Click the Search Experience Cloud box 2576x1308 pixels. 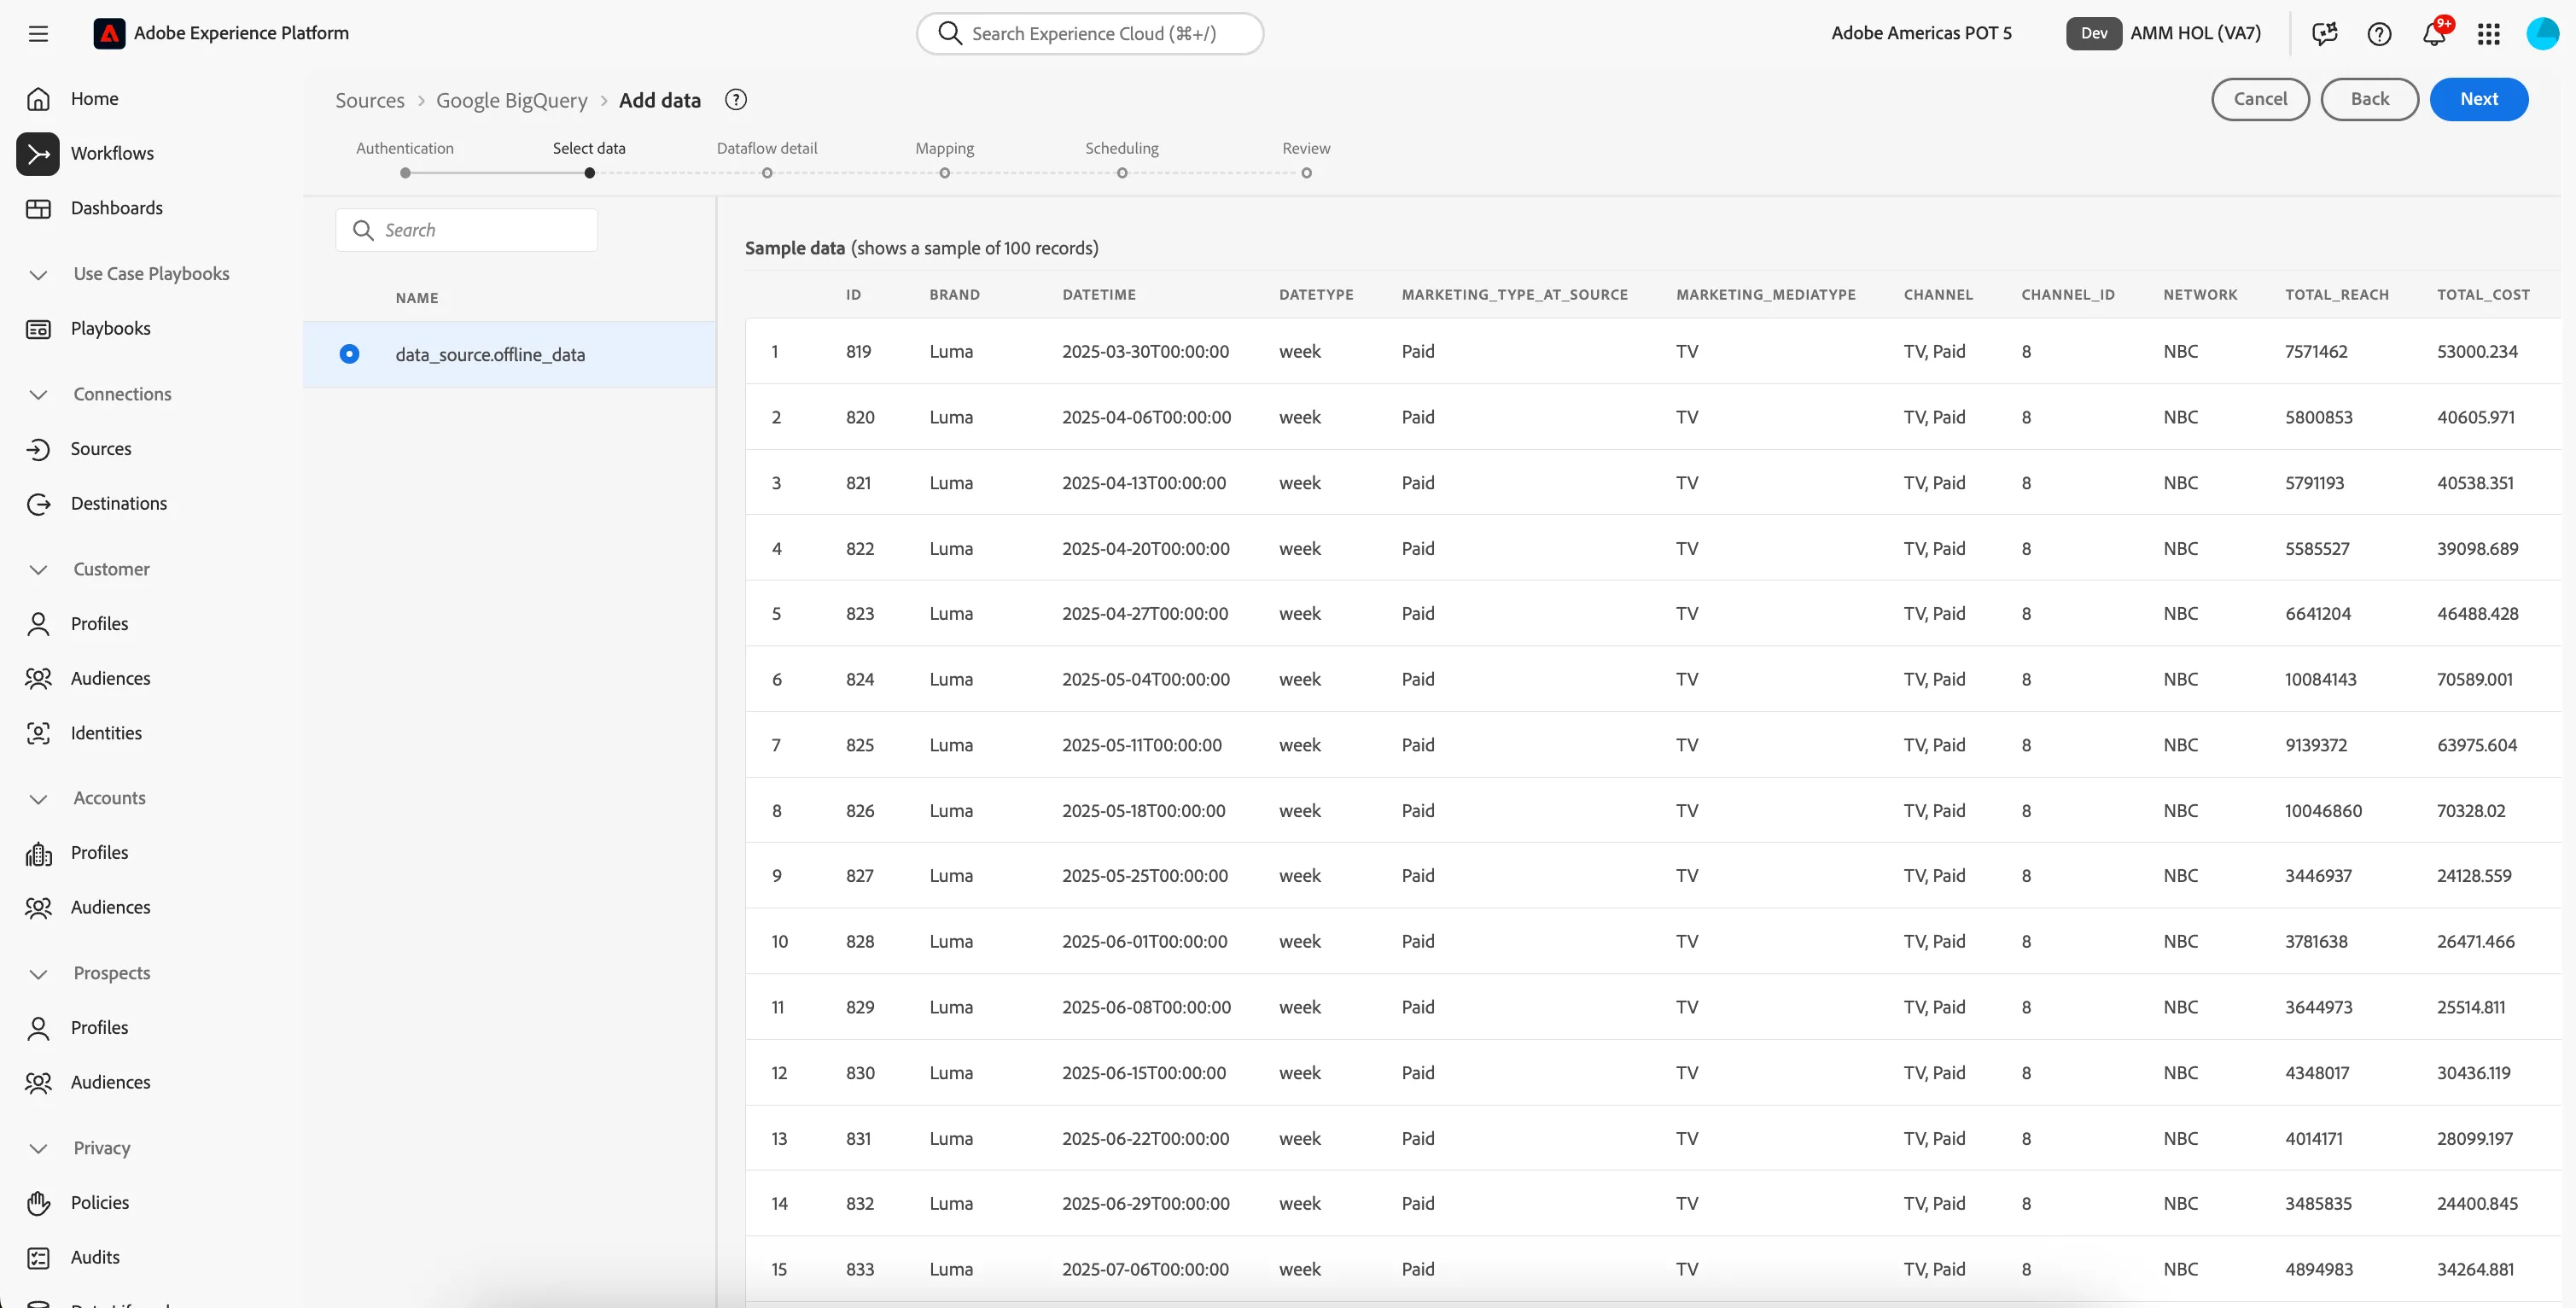pyautogui.click(x=1090, y=34)
